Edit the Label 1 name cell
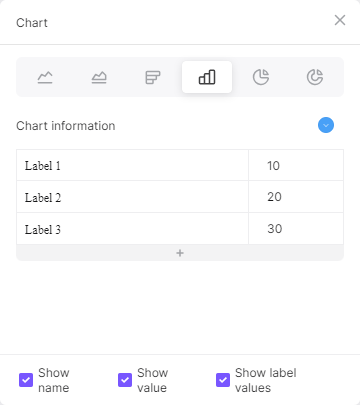 (x=133, y=165)
